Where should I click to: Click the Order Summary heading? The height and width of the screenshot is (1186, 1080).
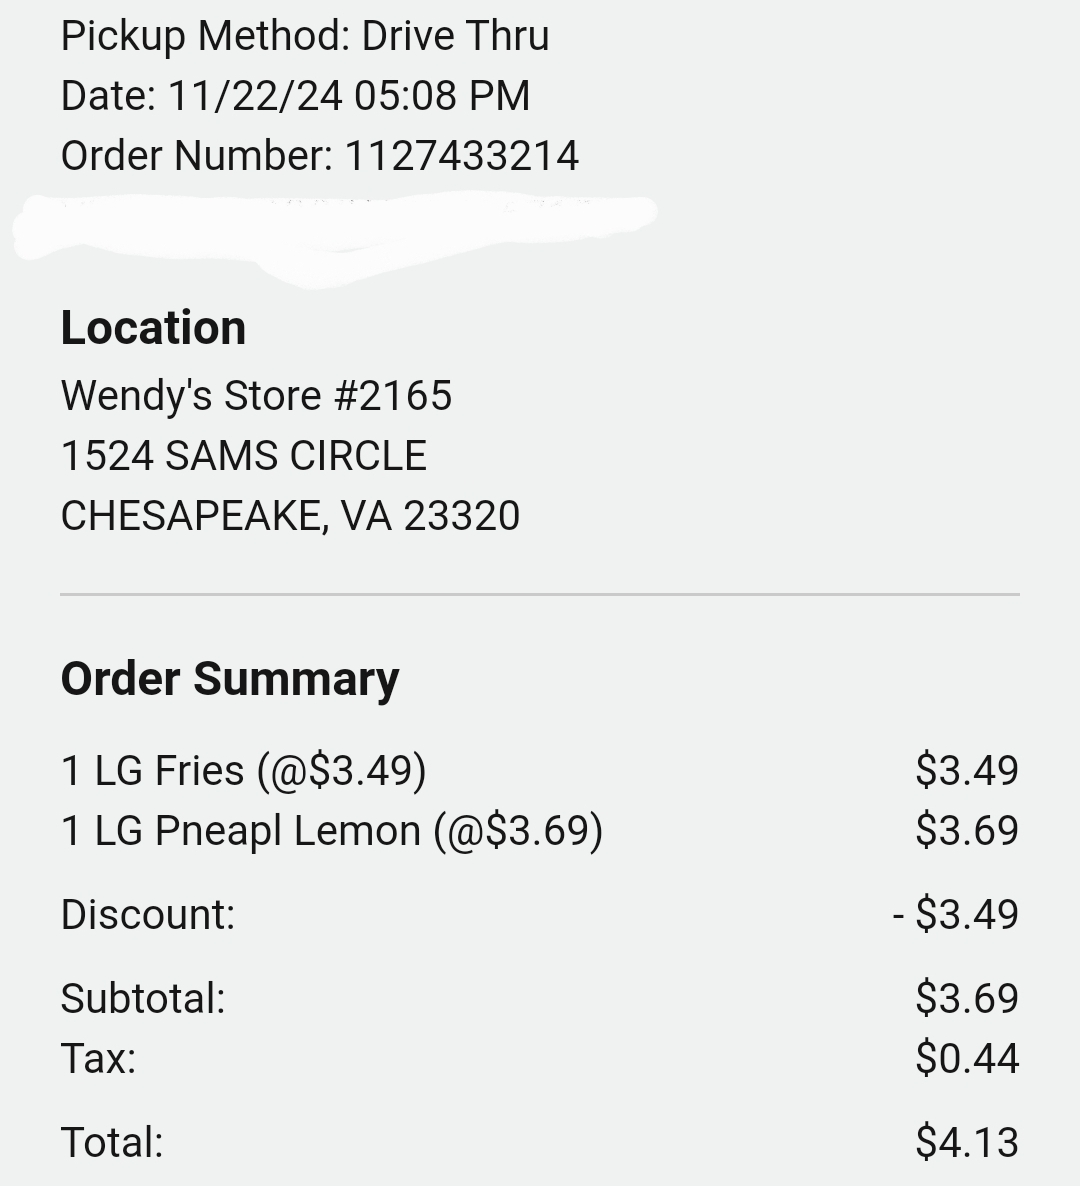[x=230, y=679]
